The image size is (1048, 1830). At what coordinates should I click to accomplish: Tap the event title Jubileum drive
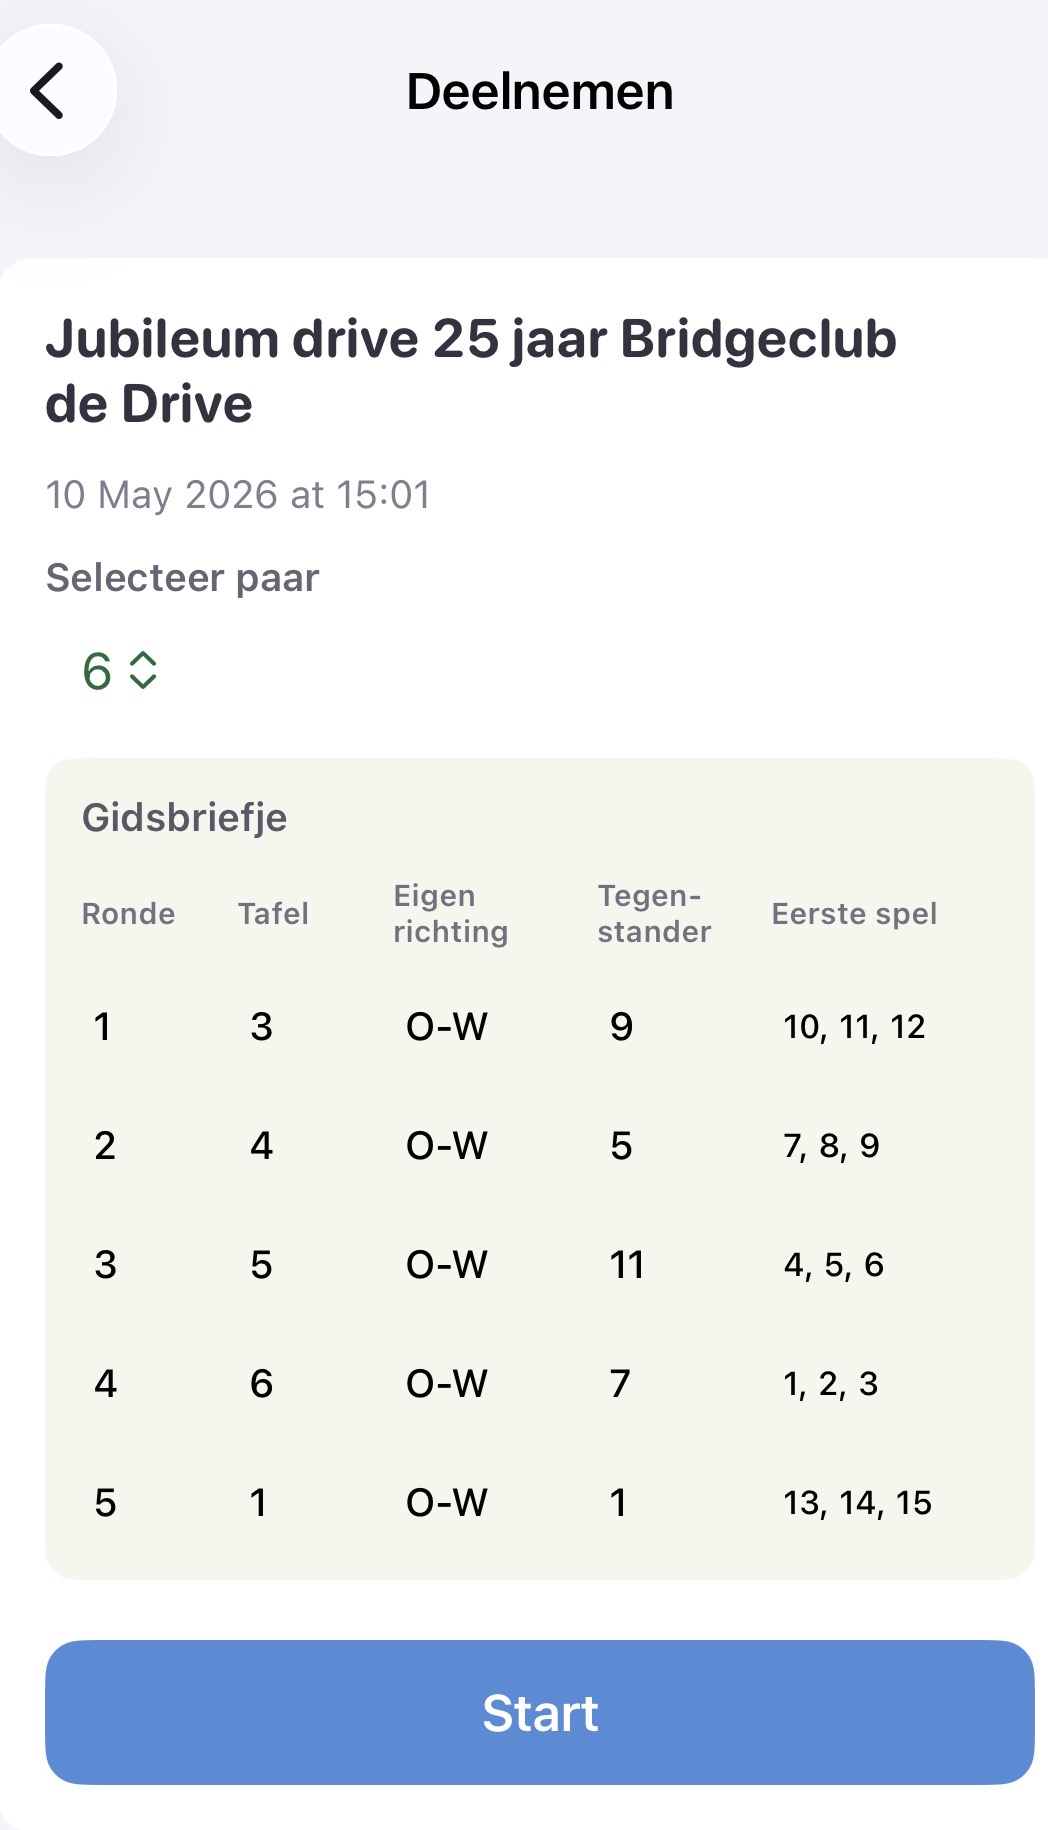(471, 371)
